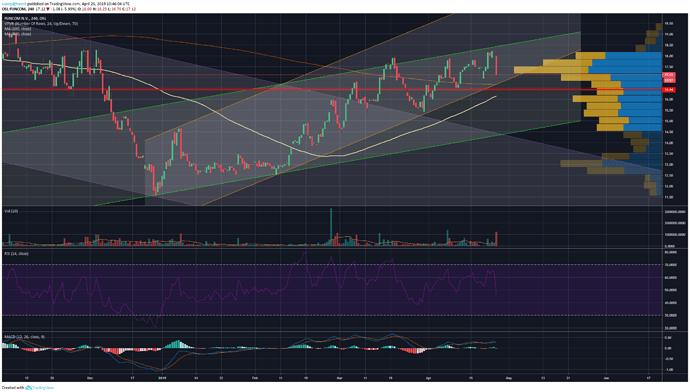Click the Vol (20) pane label
The image size is (690, 392).
coord(11,211)
